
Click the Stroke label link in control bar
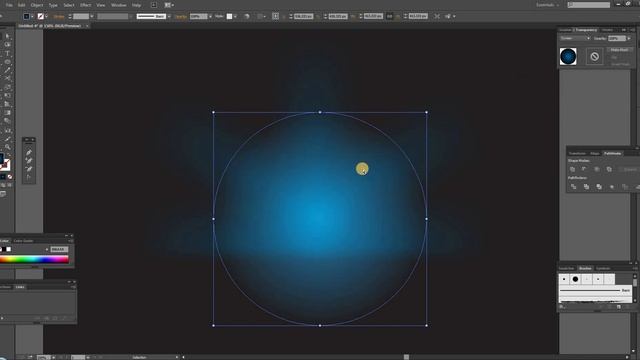[59, 16]
